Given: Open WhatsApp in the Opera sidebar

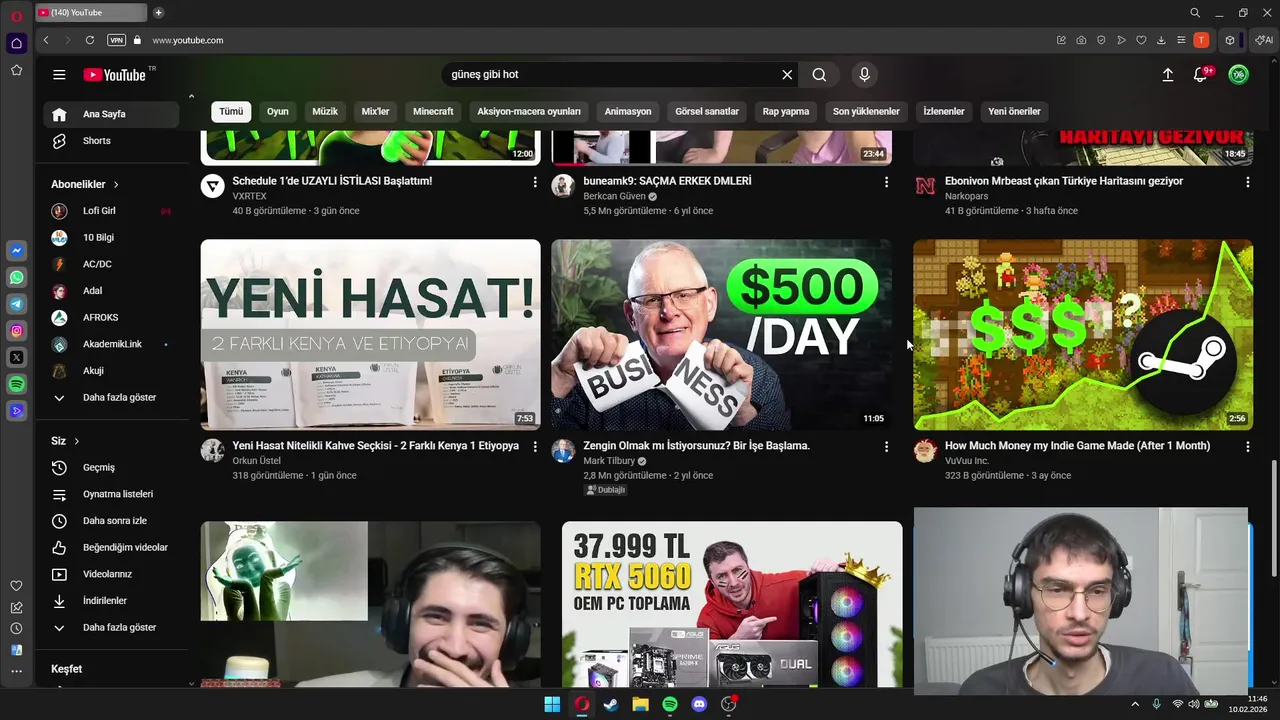Looking at the screenshot, I should [16, 278].
